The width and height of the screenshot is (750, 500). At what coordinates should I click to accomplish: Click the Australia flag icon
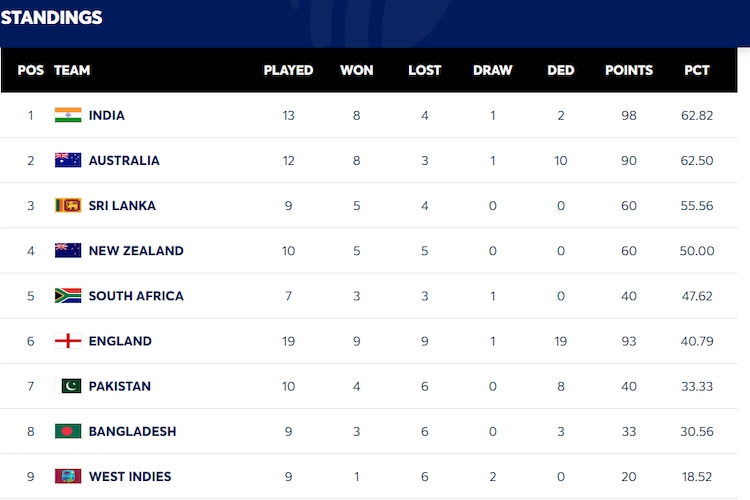(68, 160)
